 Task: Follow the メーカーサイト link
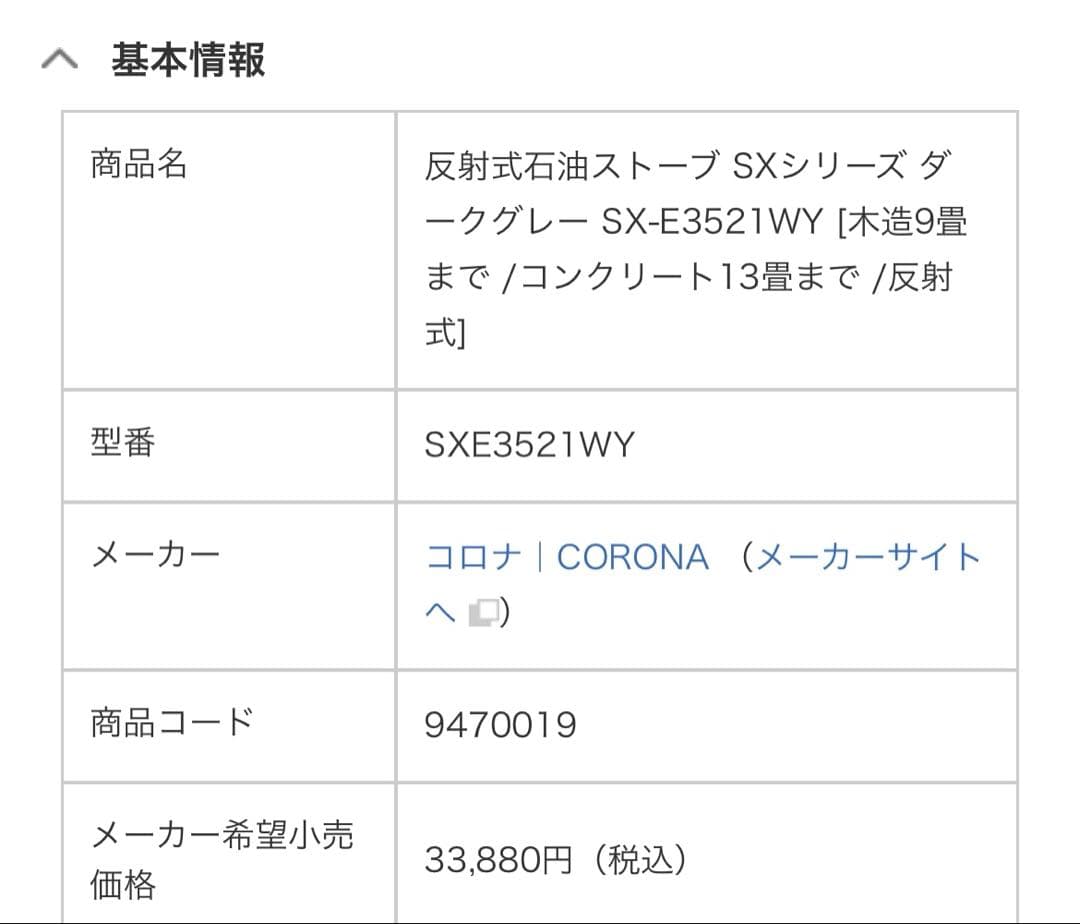[867, 557]
